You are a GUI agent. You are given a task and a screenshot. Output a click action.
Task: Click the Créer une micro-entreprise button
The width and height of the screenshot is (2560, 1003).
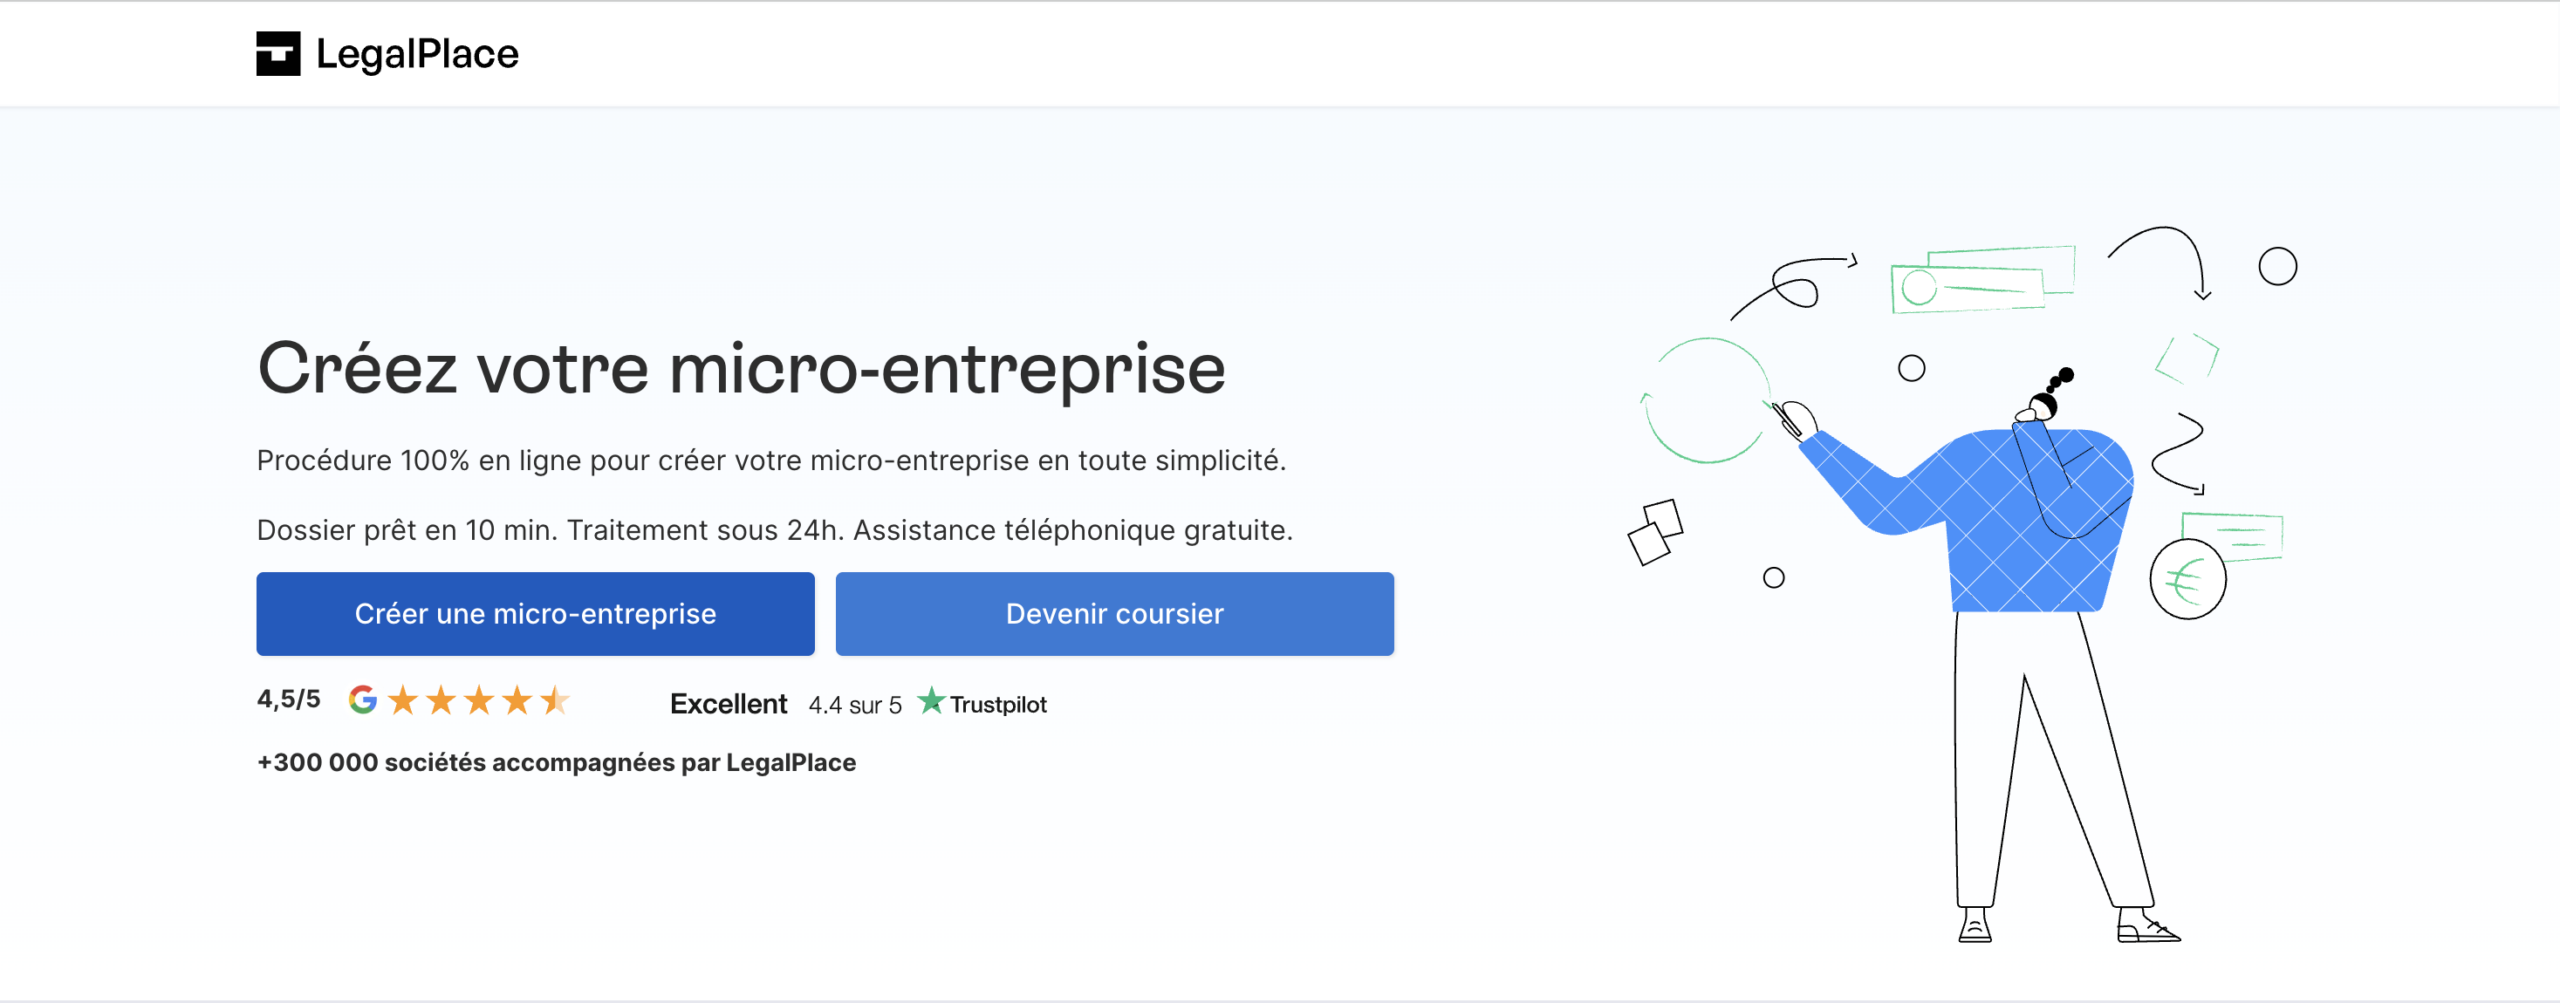pos(535,614)
